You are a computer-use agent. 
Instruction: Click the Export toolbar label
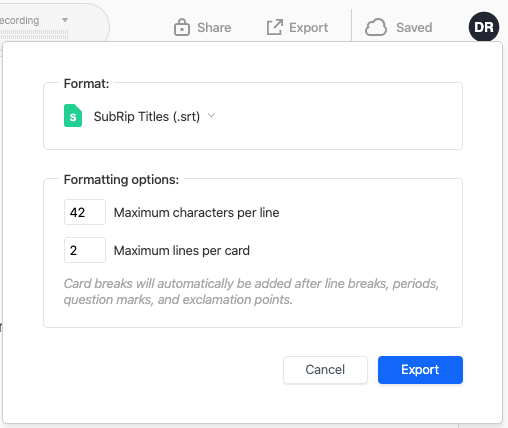309,28
